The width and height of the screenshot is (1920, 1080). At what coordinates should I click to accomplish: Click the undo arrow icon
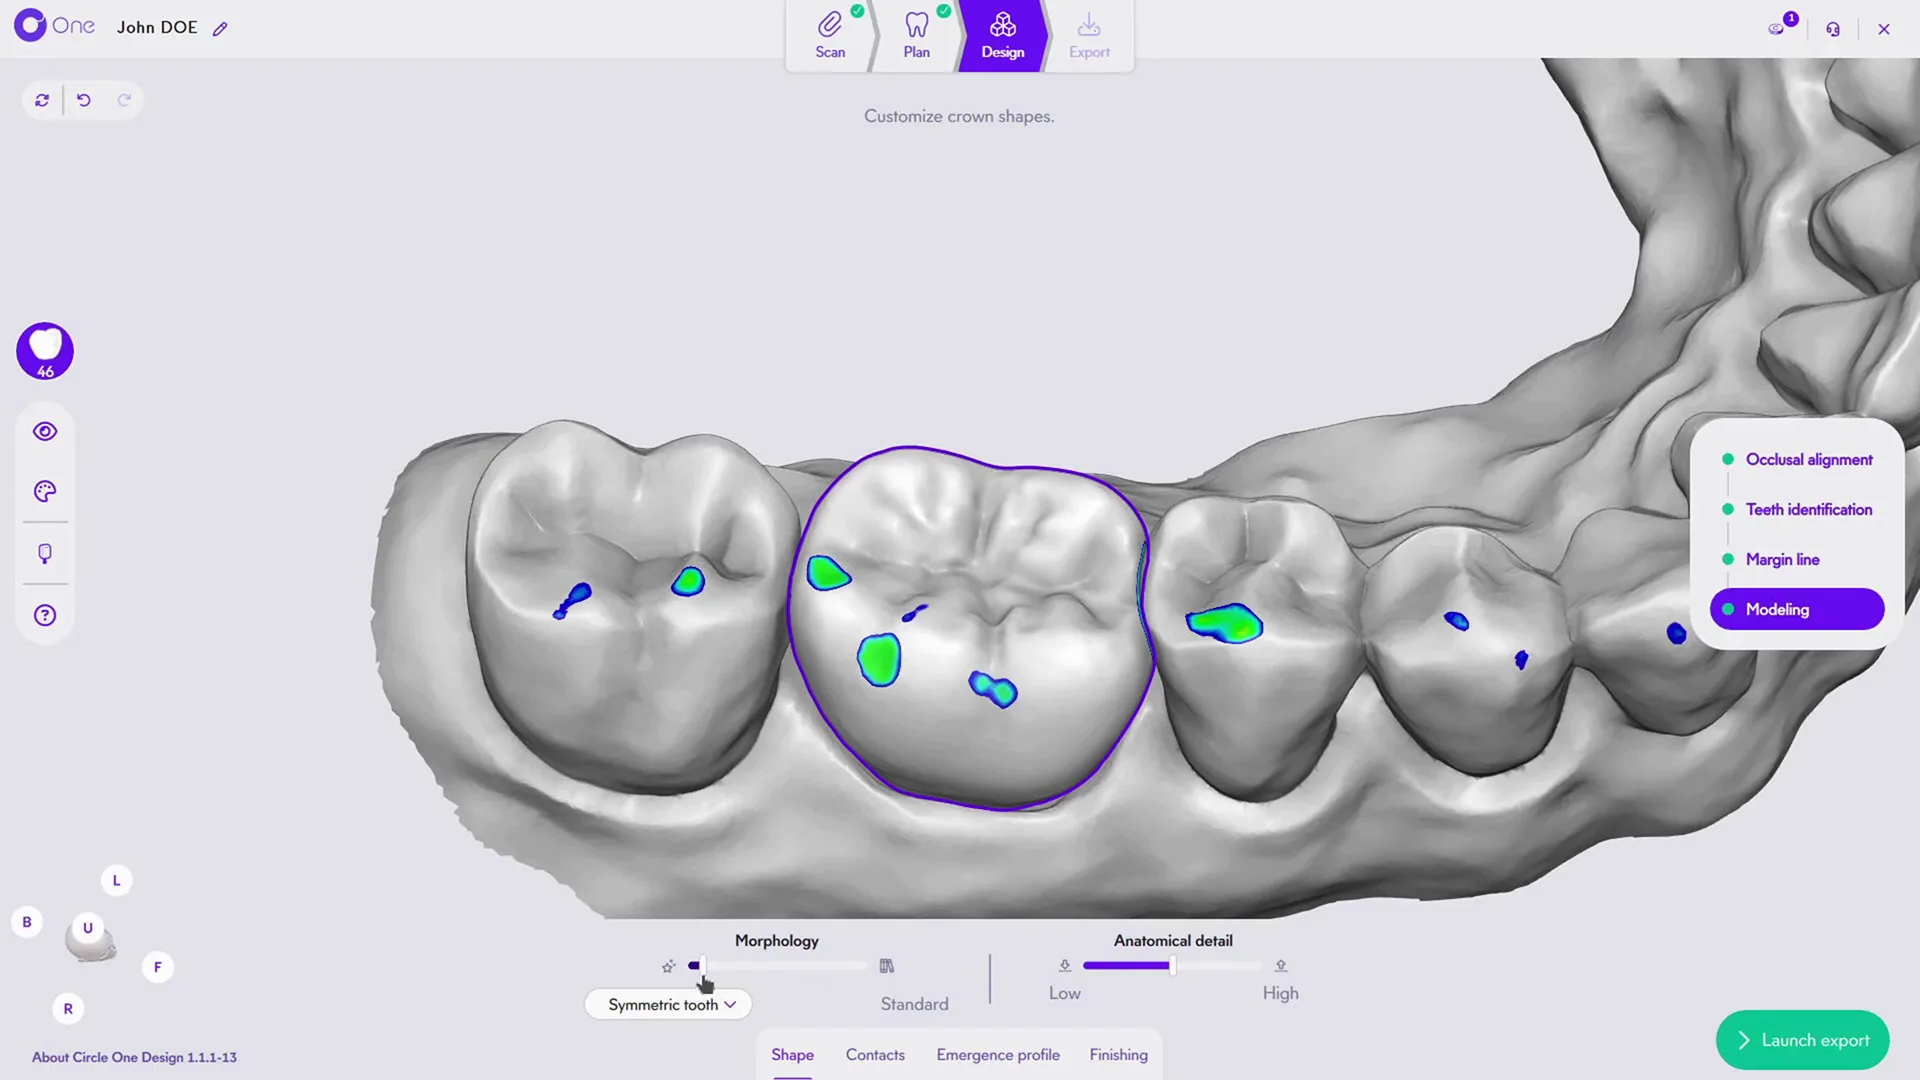[84, 100]
